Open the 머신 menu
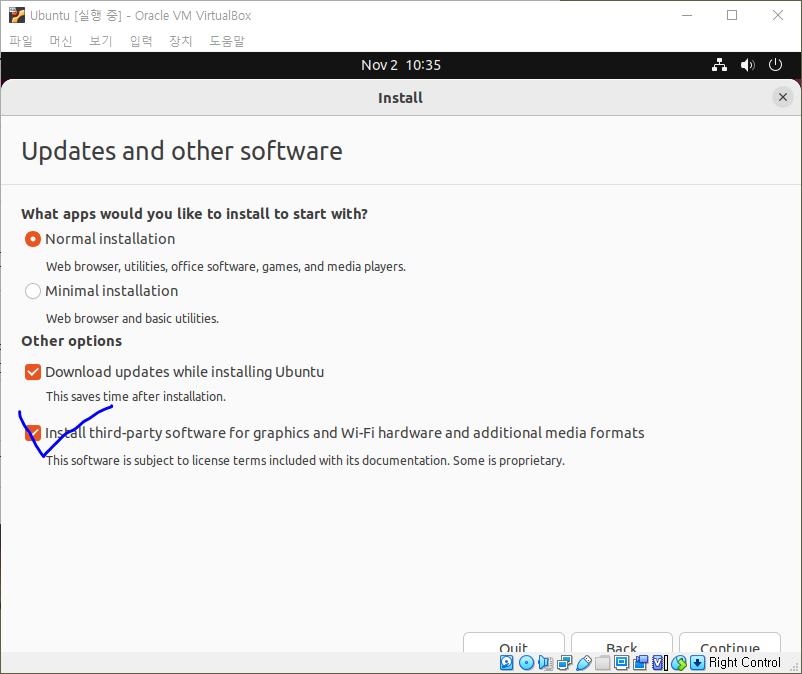 (x=61, y=41)
